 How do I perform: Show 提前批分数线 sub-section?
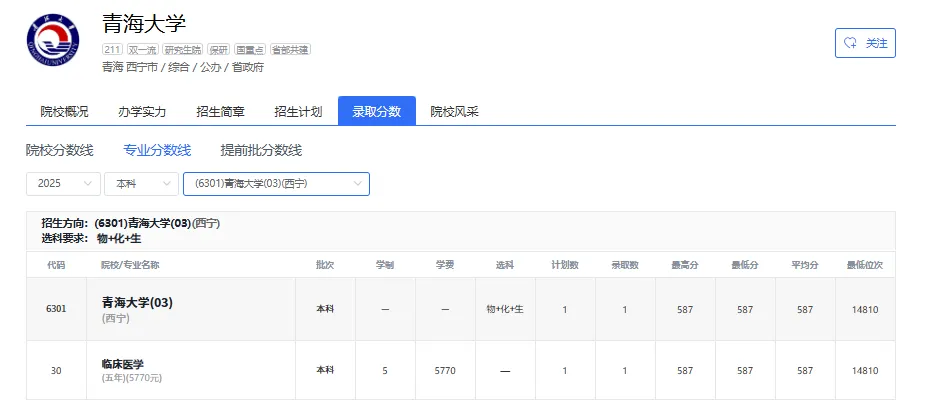(261, 150)
